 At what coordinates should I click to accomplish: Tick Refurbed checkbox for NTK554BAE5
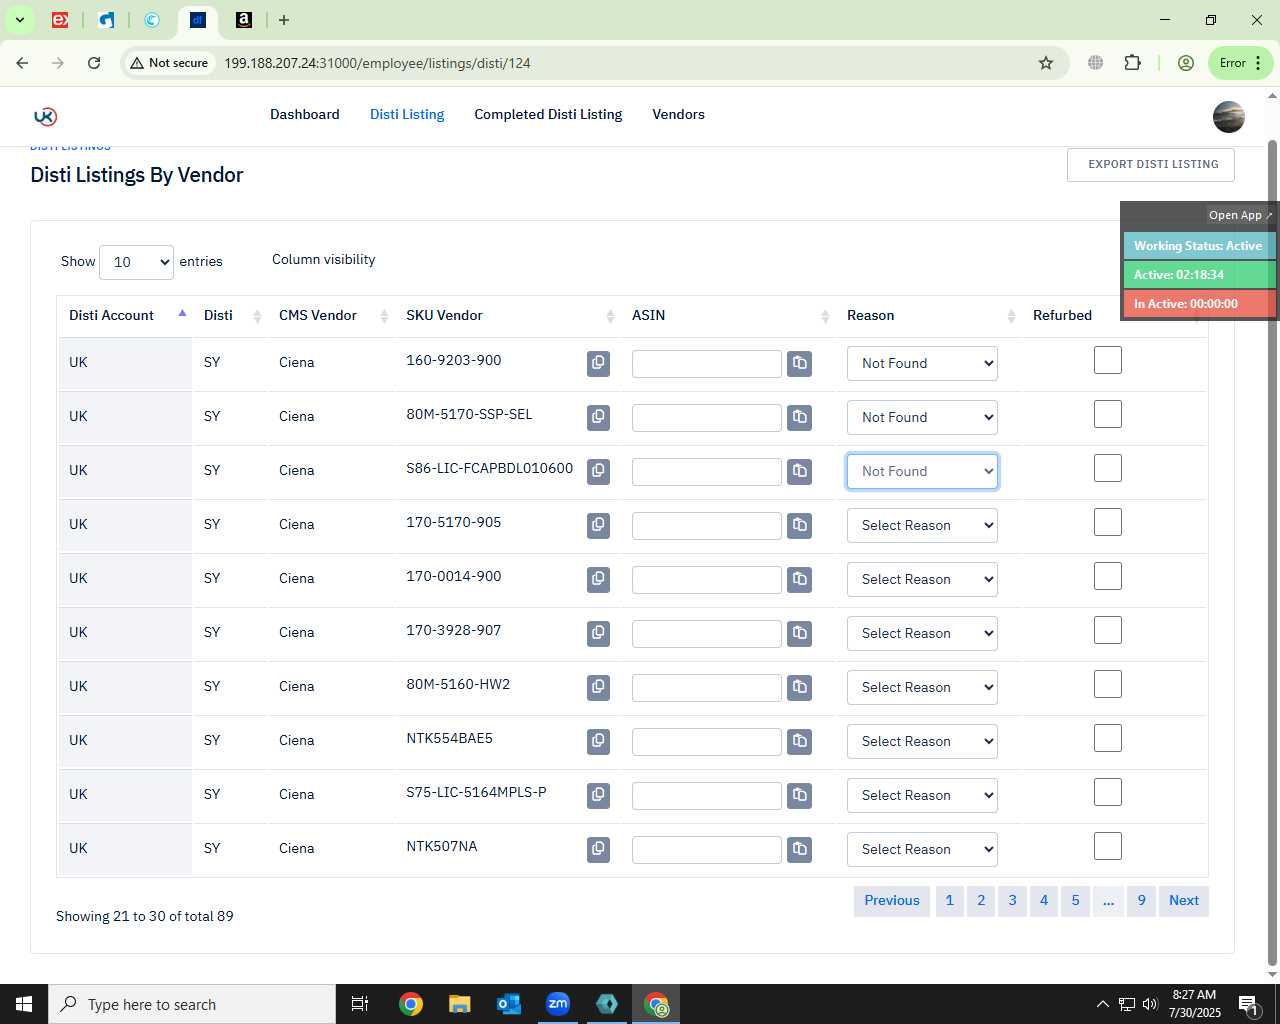[1108, 738]
